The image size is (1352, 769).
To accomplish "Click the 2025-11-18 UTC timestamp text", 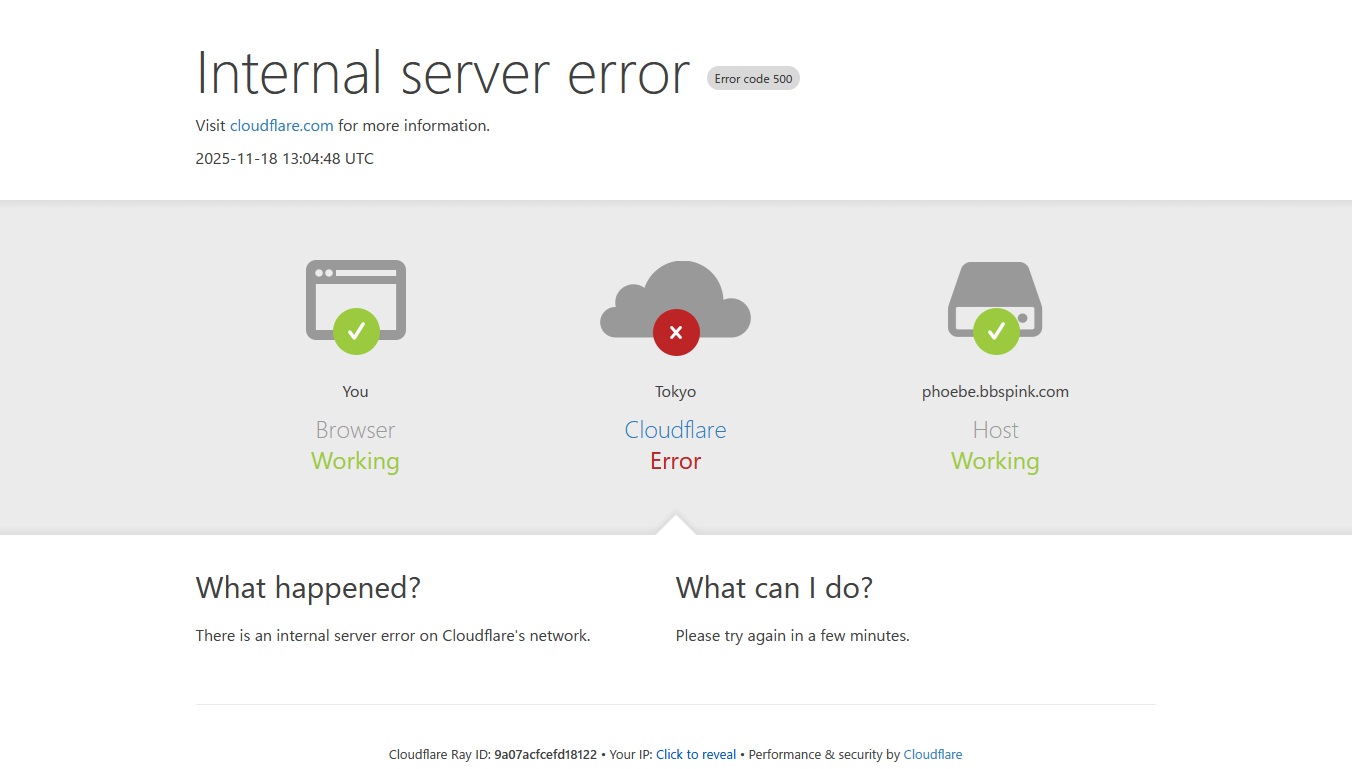I will [x=285, y=159].
